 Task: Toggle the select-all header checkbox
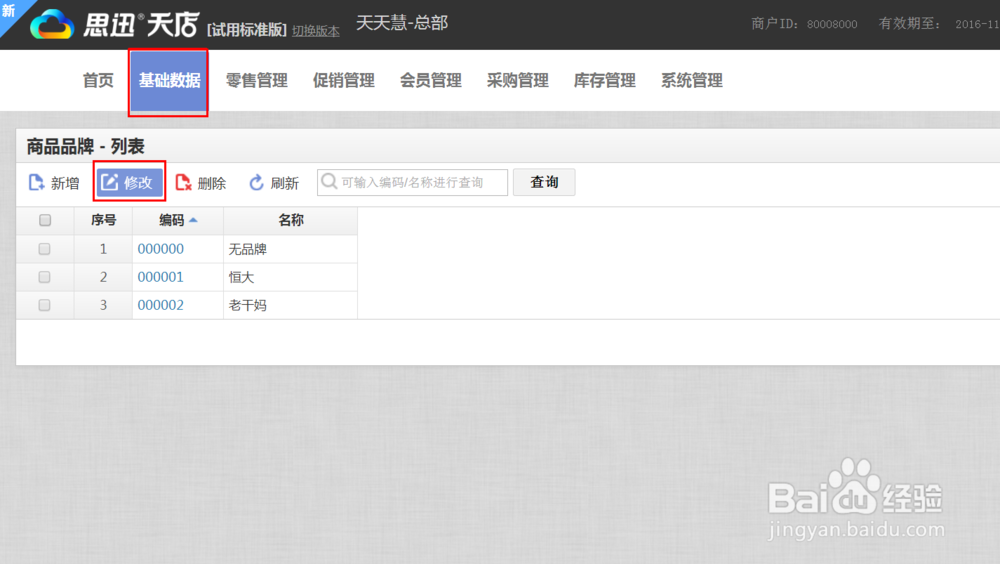[45, 220]
